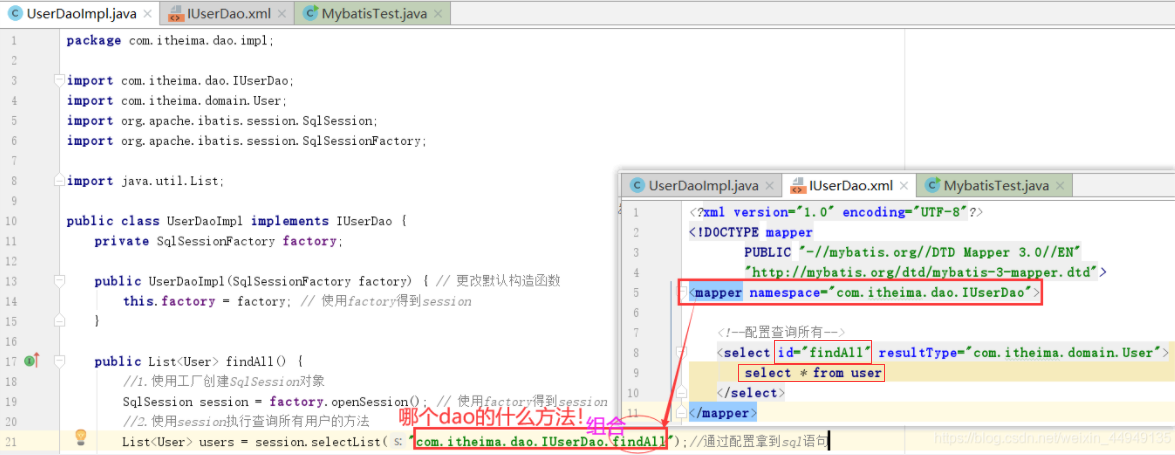Click 'factory.openSession()' call on line 19

pos(348,402)
